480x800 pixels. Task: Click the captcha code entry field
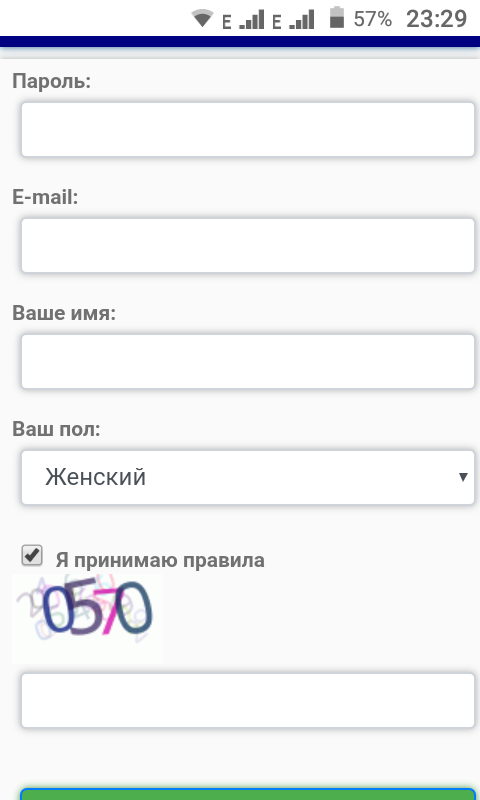pos(248,701)
